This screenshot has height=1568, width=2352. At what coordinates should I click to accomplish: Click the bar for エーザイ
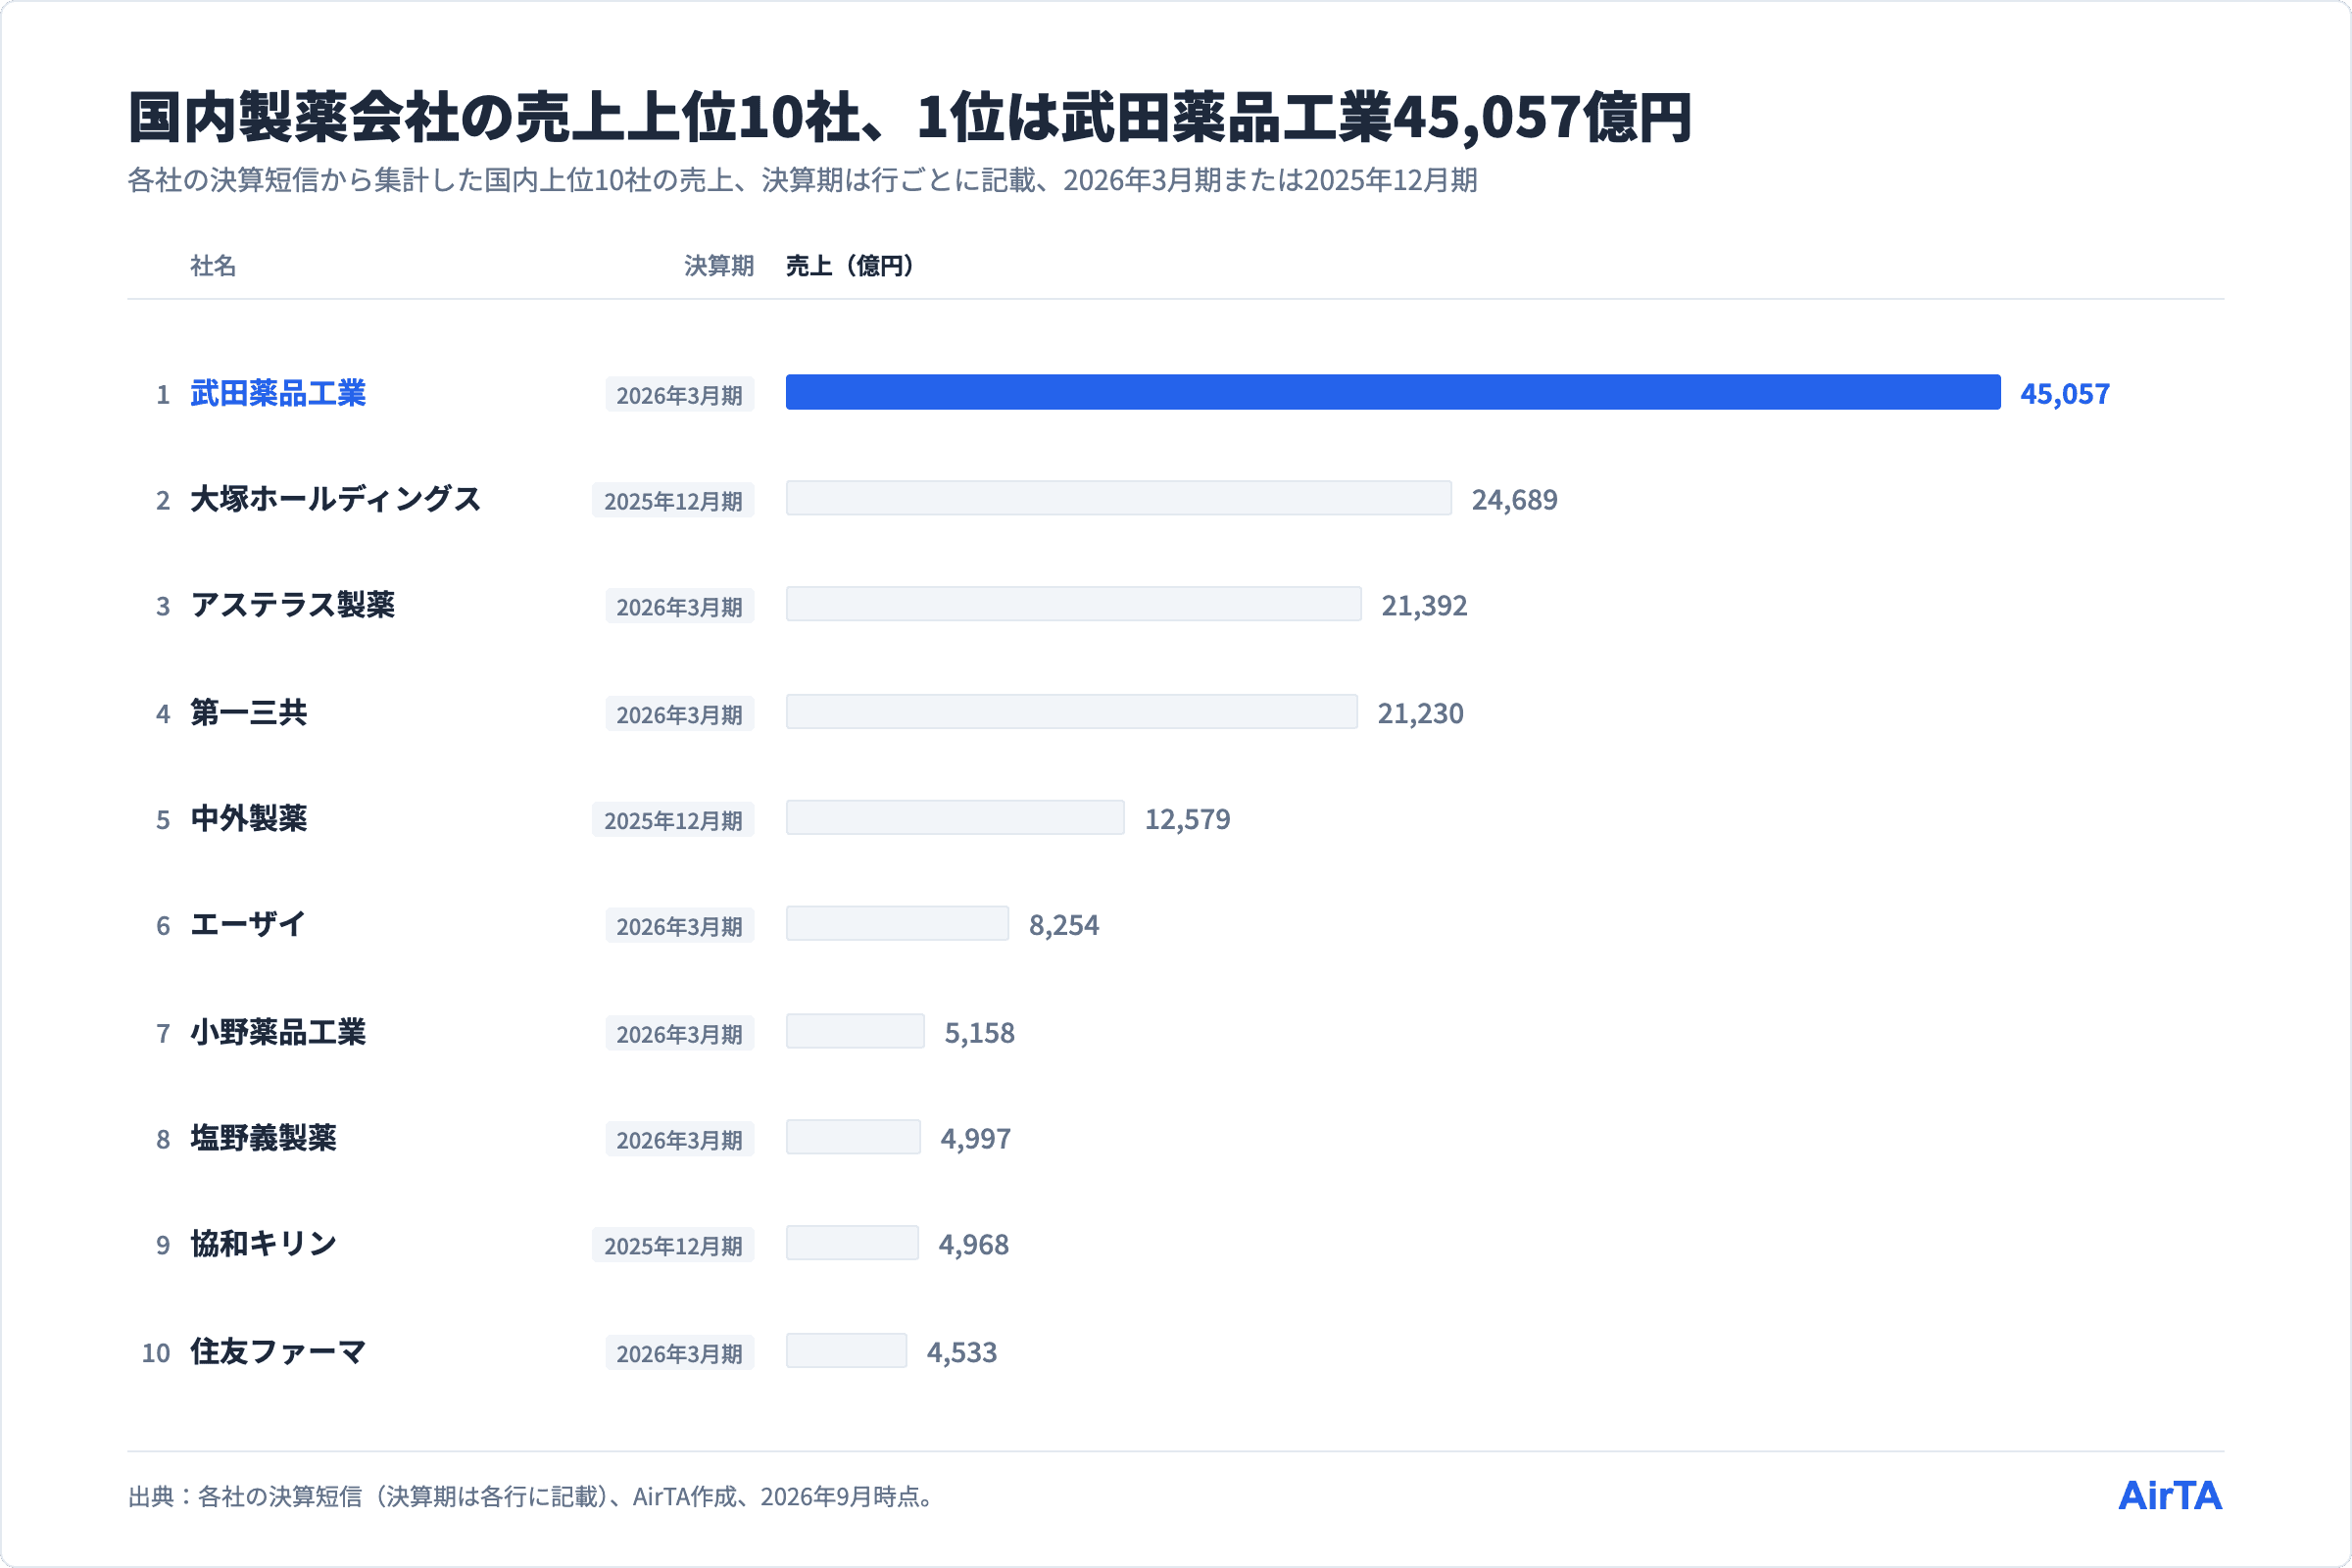click(x=897, y=924)
